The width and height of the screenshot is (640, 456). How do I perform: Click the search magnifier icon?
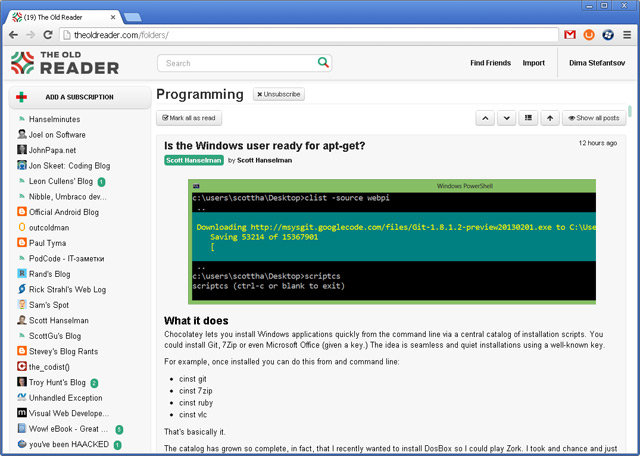323,63
